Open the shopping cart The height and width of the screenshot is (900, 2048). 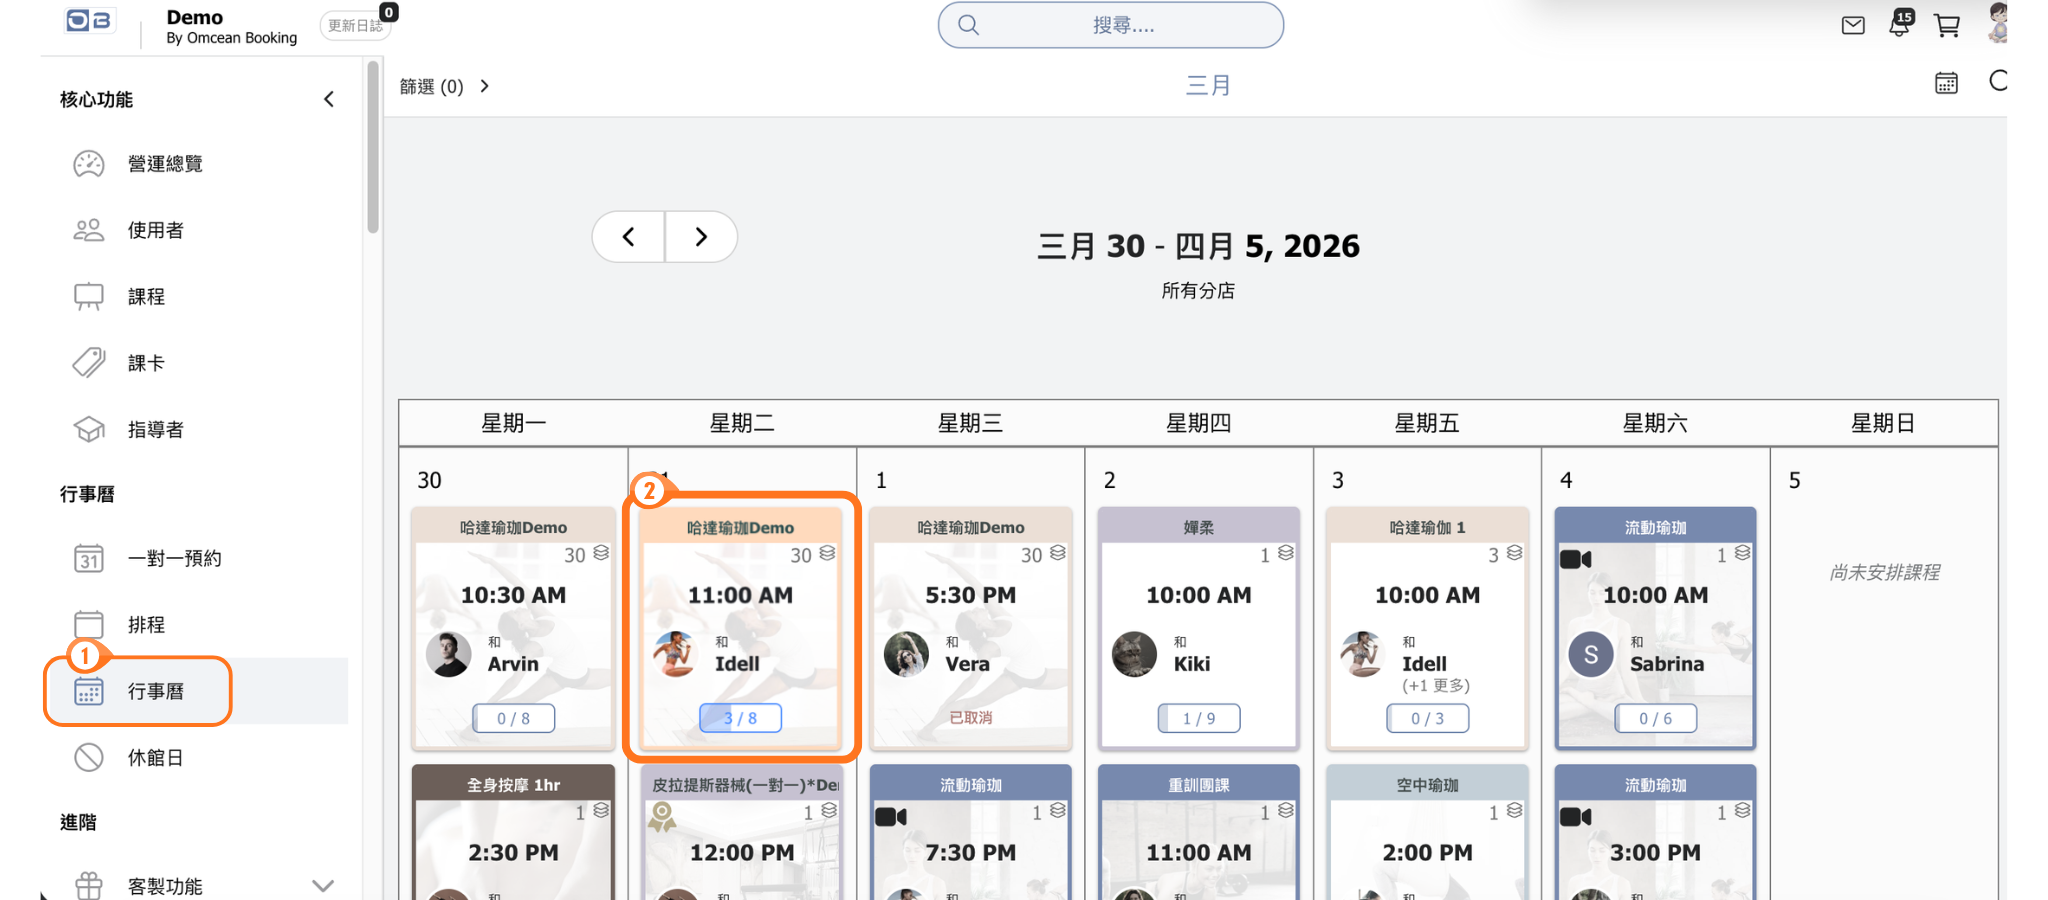(x=1946, y=25)
